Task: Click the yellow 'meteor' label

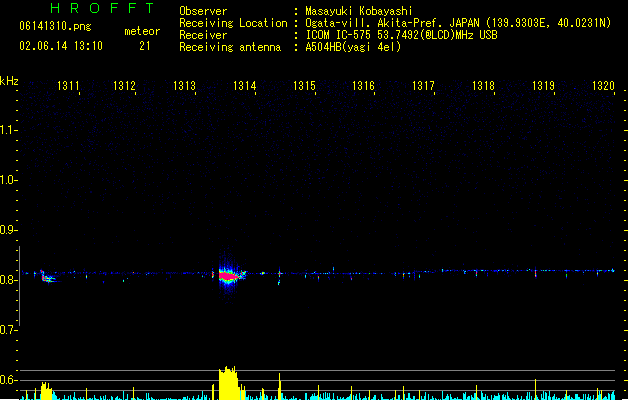Action: [x=142, y=31]
